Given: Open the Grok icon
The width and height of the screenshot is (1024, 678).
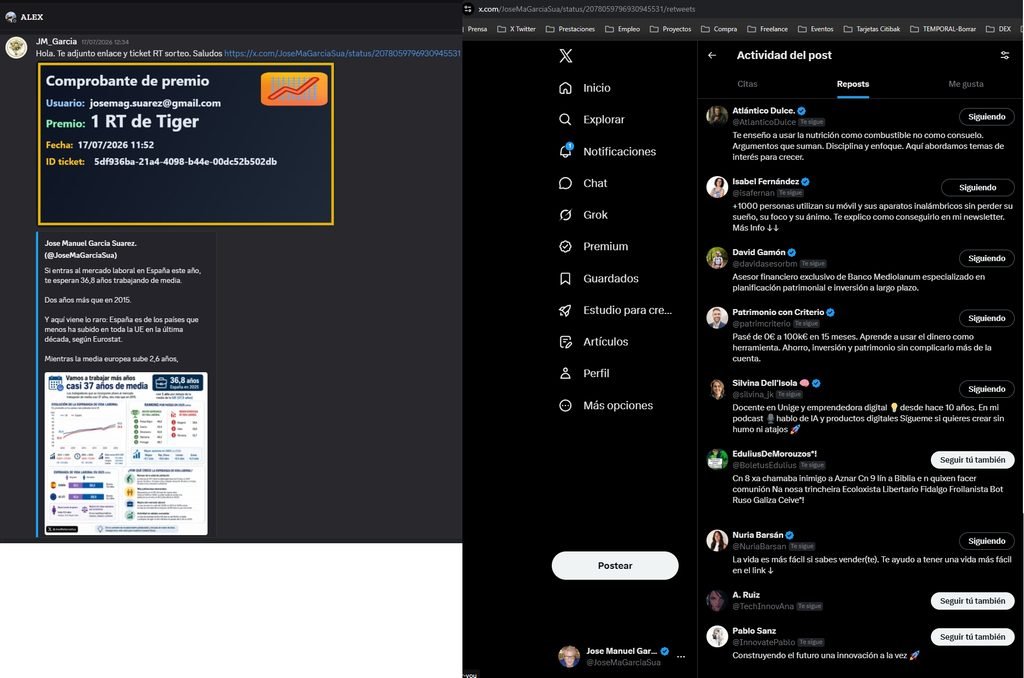Looking at the screenshot, I should (566, 215).
